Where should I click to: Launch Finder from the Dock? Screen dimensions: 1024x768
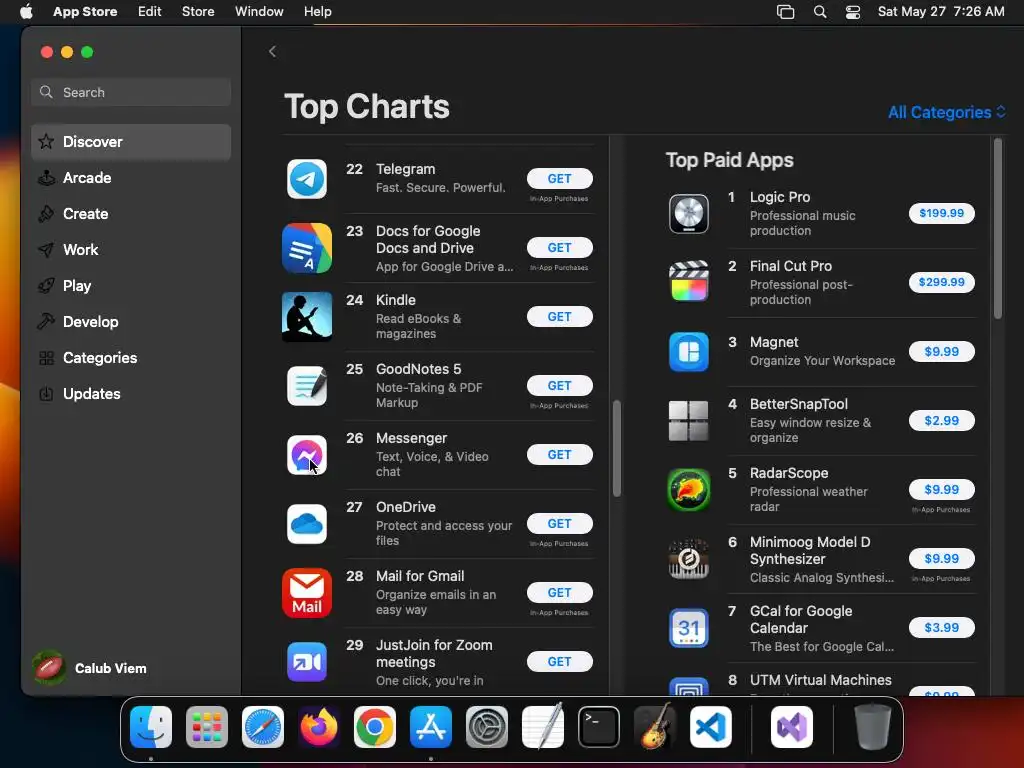(151, 727)
